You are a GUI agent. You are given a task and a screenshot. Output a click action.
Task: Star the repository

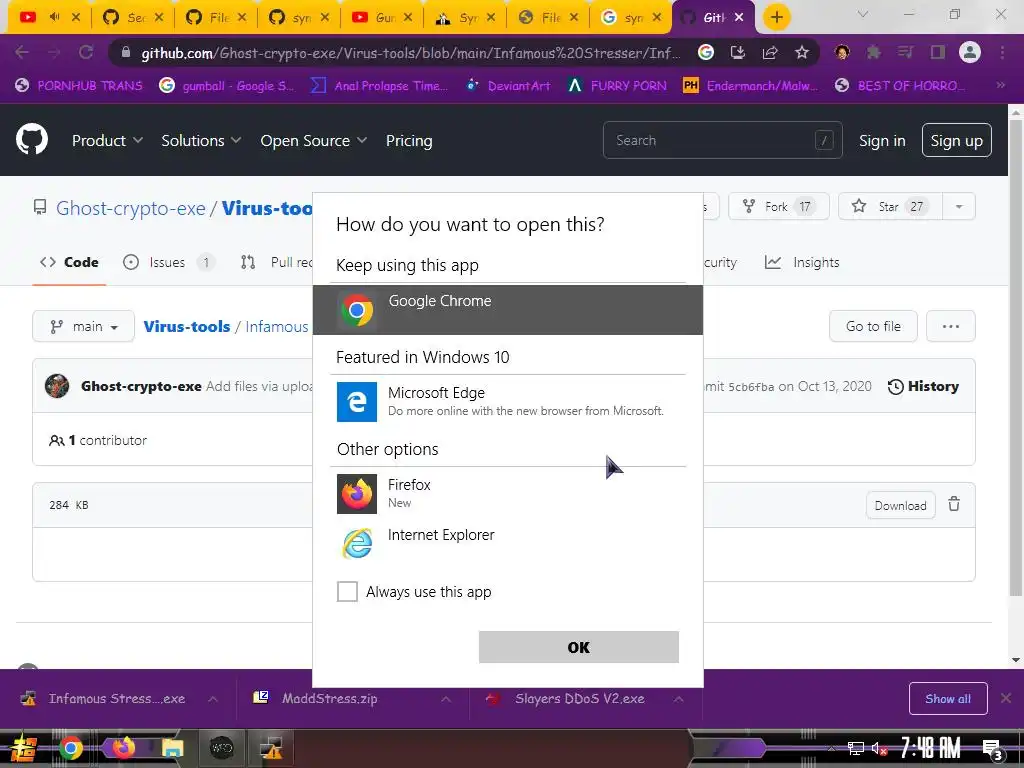890,206
